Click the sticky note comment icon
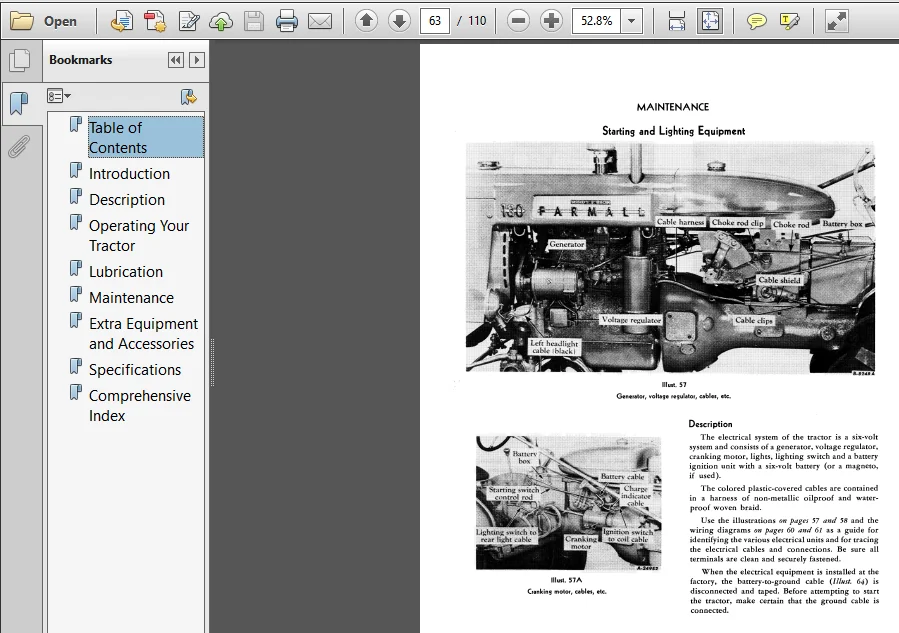Screen dimensions: 899x633 click(x=756, y=22)
